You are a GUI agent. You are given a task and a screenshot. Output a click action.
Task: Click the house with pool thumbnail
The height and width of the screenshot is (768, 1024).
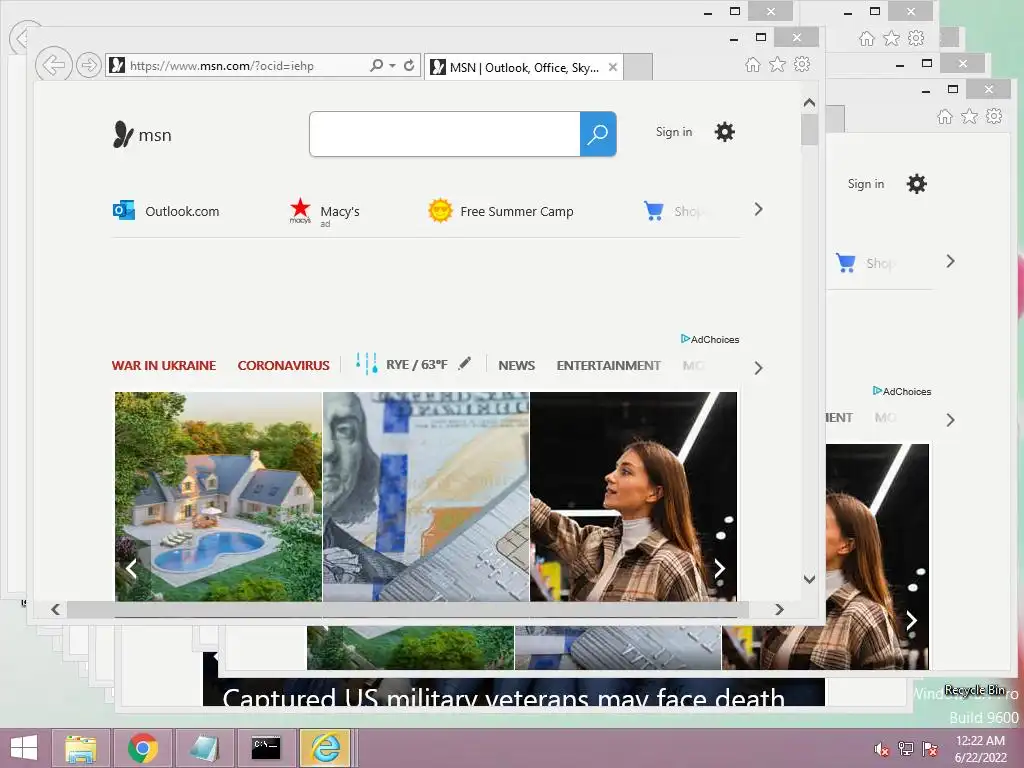[218, 496]
